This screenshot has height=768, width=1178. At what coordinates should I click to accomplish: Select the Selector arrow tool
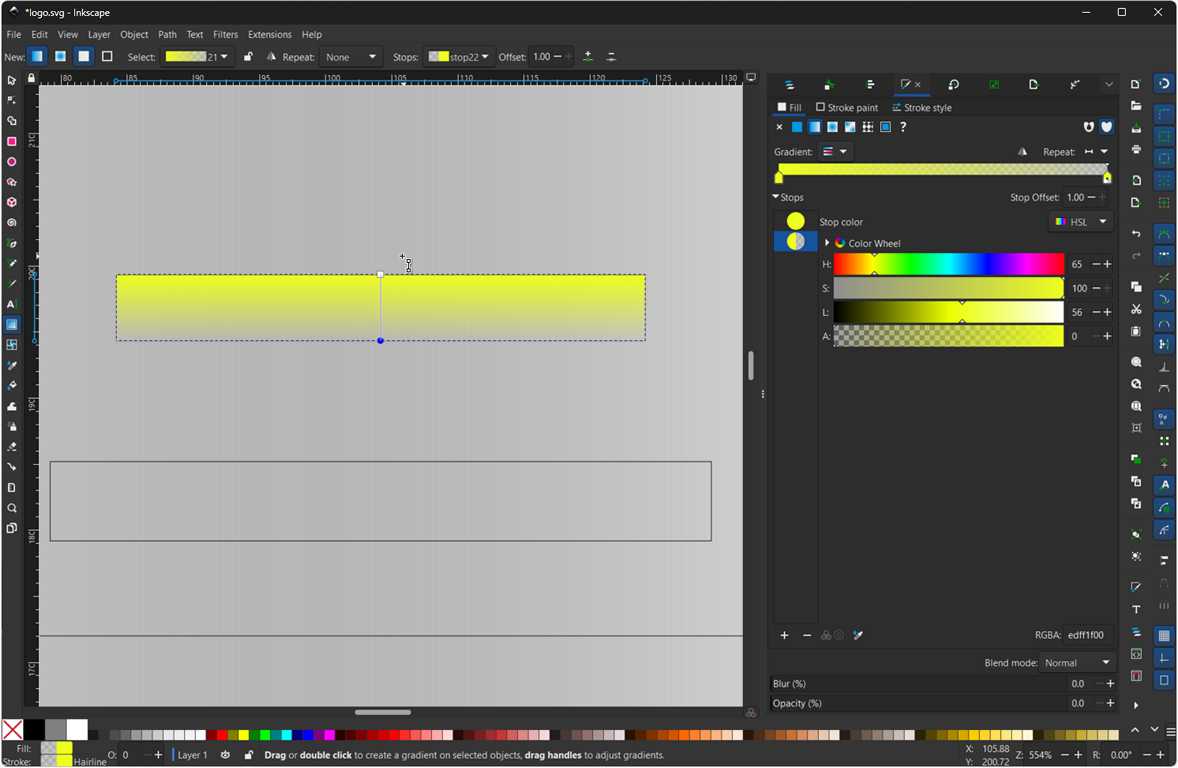point(11,80)
